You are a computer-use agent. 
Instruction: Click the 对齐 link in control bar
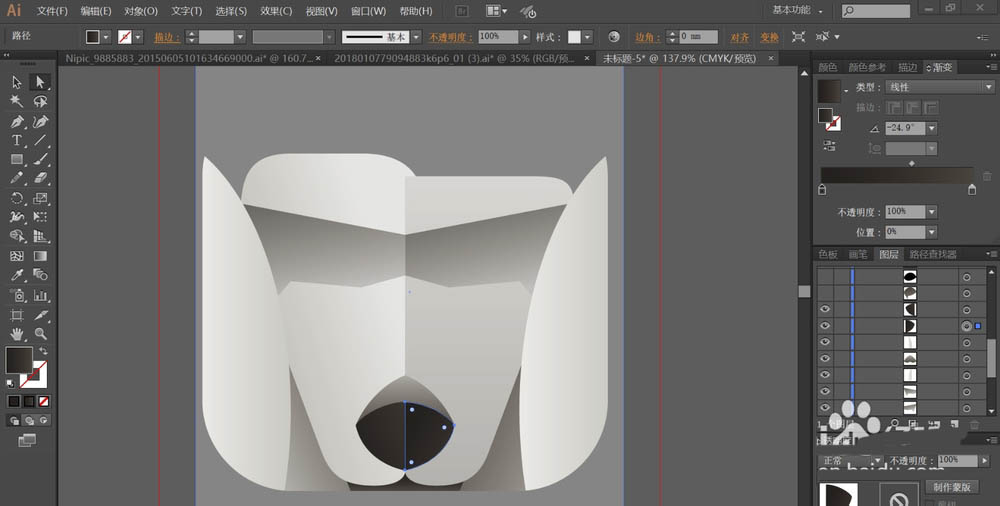click(739, 38)
